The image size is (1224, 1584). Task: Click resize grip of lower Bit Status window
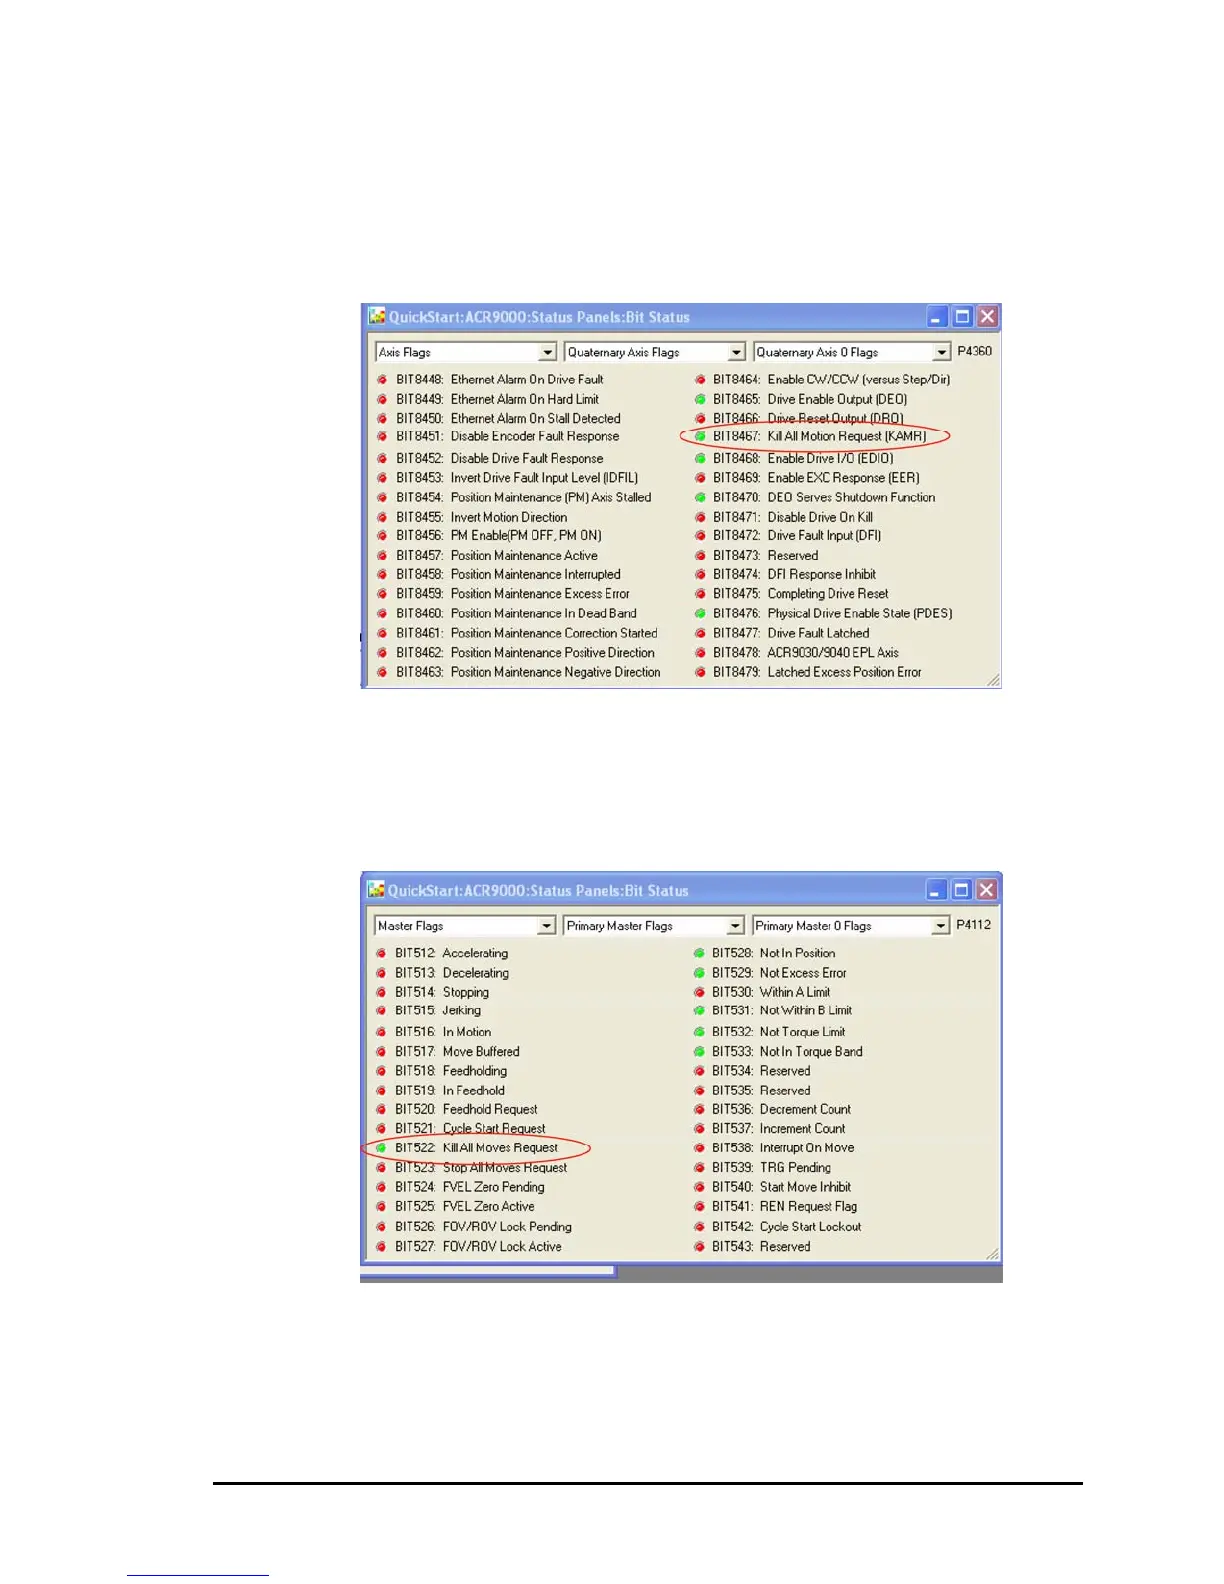[992, 1253]
